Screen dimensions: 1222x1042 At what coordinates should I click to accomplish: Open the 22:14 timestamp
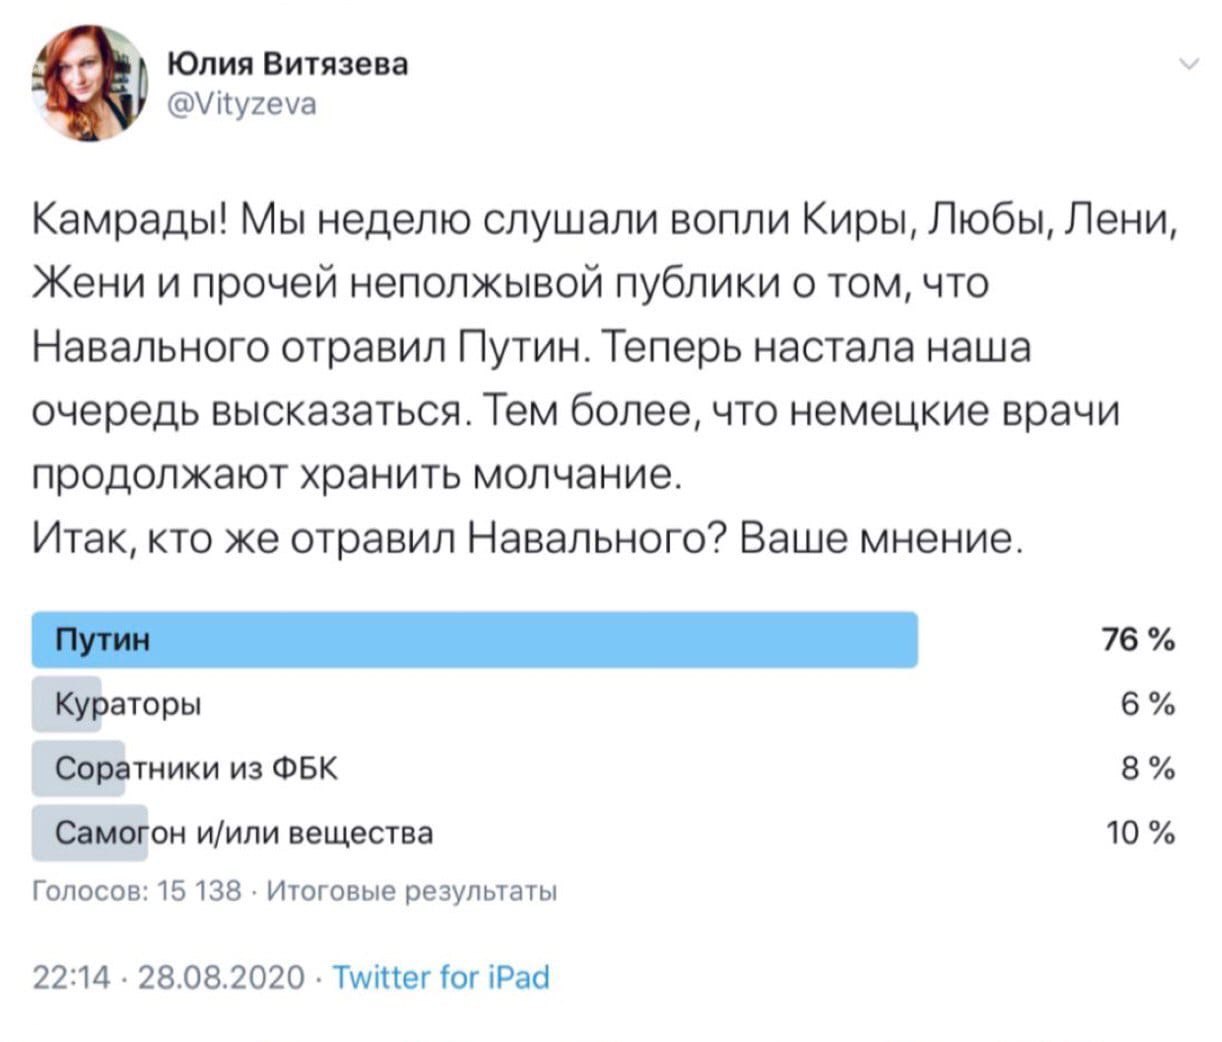tap(73, 976)
